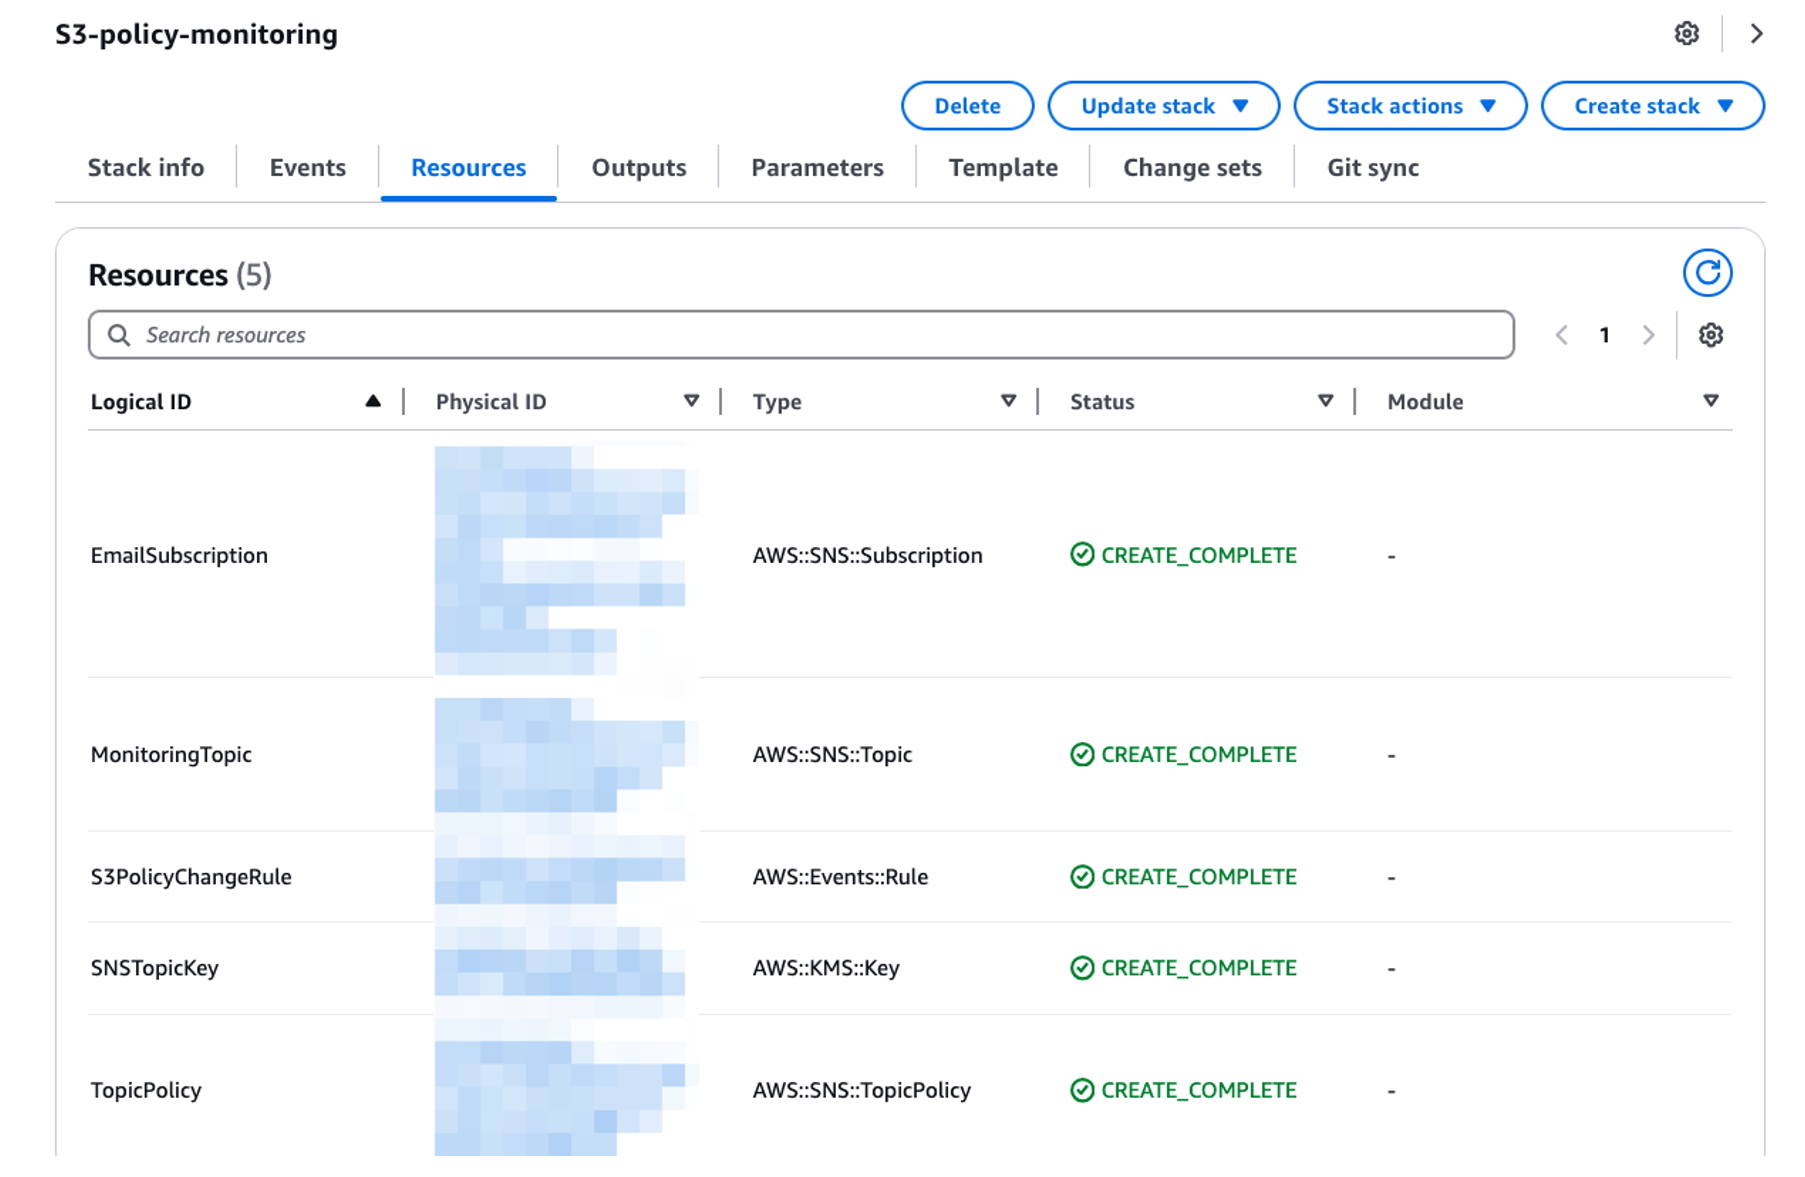The width and height of the screenshot is (1805, 1177).
Task: Select the Resources tab
Action: [469, 168]
